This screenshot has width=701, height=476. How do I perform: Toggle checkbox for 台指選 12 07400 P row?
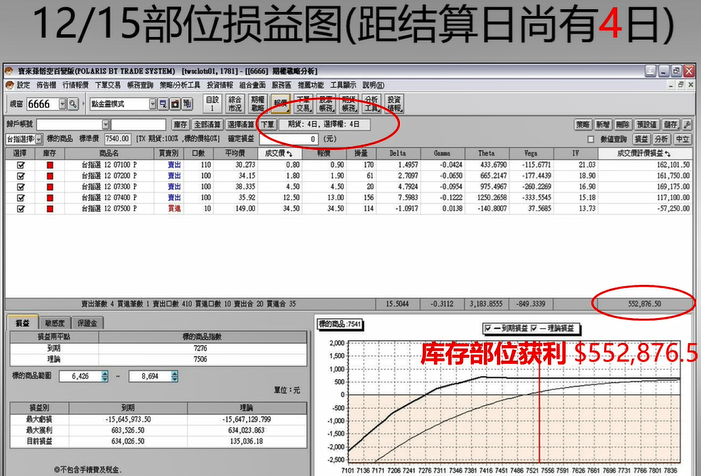pos(21,198)
